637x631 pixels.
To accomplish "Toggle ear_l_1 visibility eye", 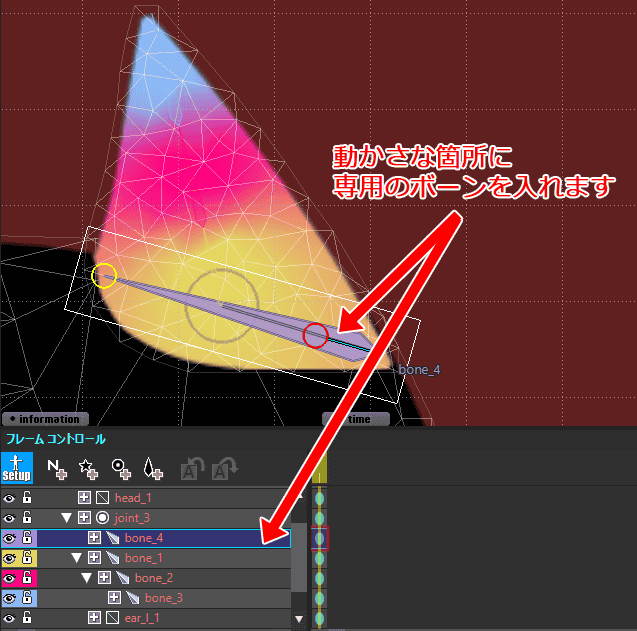I will (x=9, y=618).
